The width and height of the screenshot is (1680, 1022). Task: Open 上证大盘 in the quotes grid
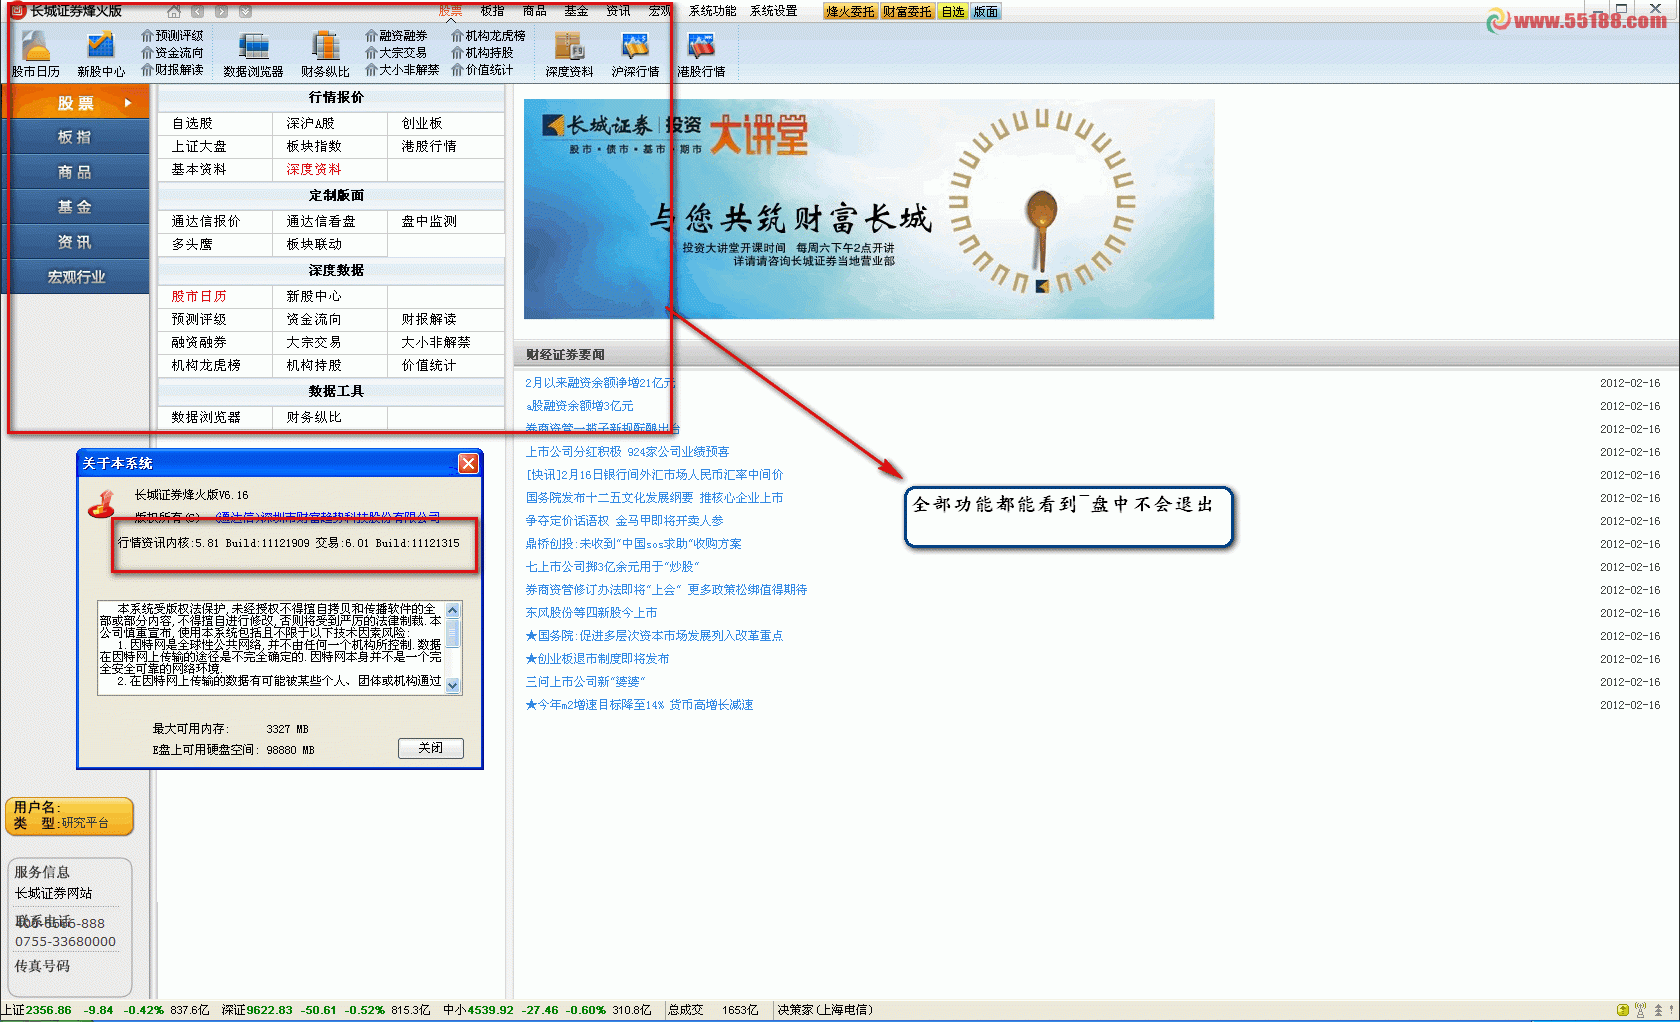pos(199,146)
